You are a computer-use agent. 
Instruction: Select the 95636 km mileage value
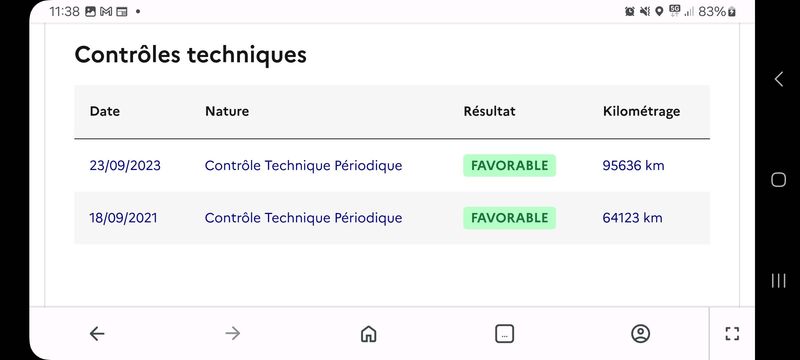[x=633, y=166]
